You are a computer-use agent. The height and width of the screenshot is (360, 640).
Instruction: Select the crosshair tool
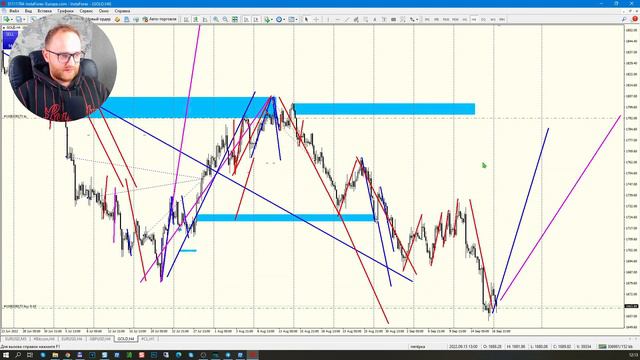point(316,19)
